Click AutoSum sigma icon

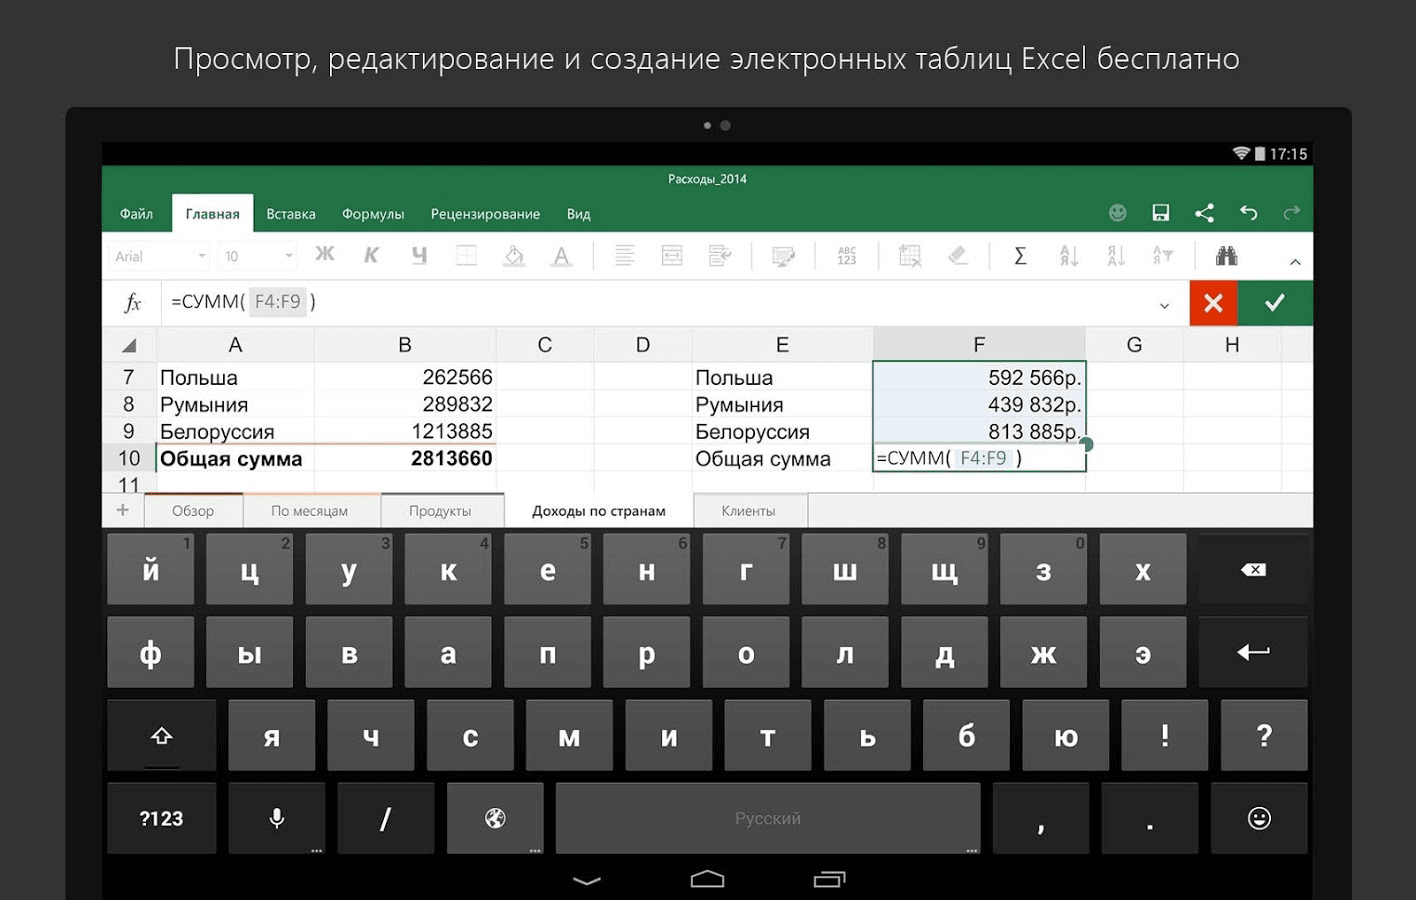[1020, 256]
